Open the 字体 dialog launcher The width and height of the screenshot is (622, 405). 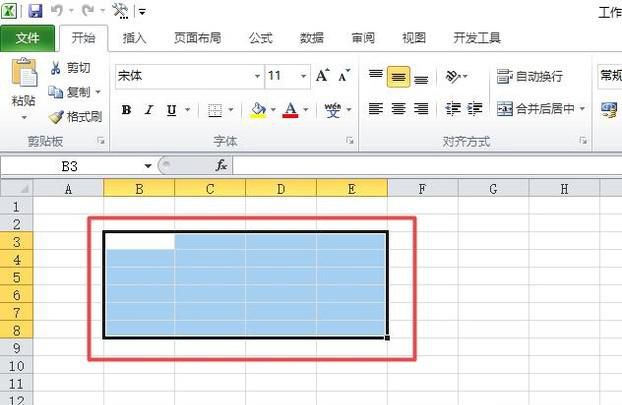[x=349, y=141]
